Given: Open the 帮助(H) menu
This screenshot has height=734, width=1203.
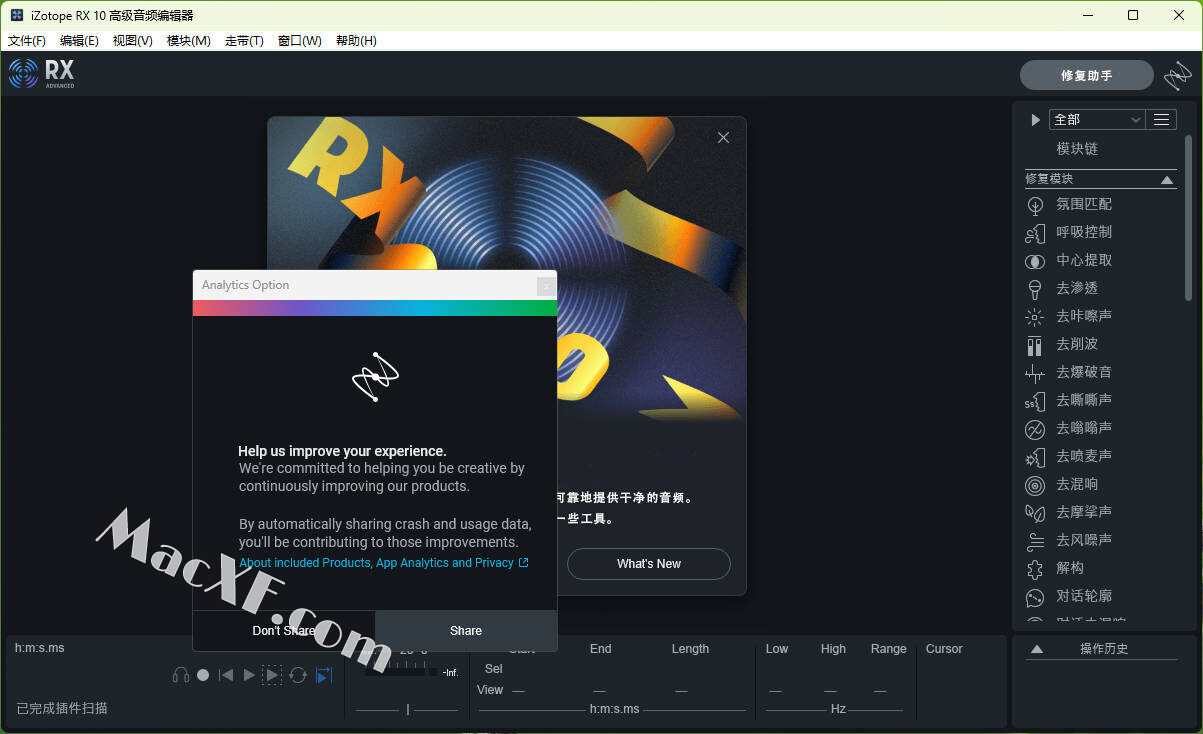Looking at the screenshot, I should pyautogui.click(x=356, y=41).
